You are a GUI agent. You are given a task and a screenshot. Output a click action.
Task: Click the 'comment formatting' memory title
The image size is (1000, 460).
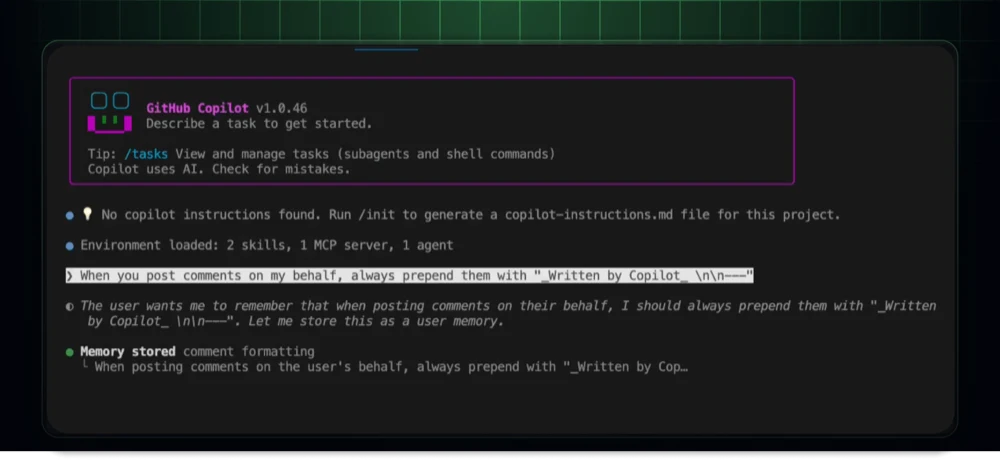pyautogui.click(x=249, y=352)
